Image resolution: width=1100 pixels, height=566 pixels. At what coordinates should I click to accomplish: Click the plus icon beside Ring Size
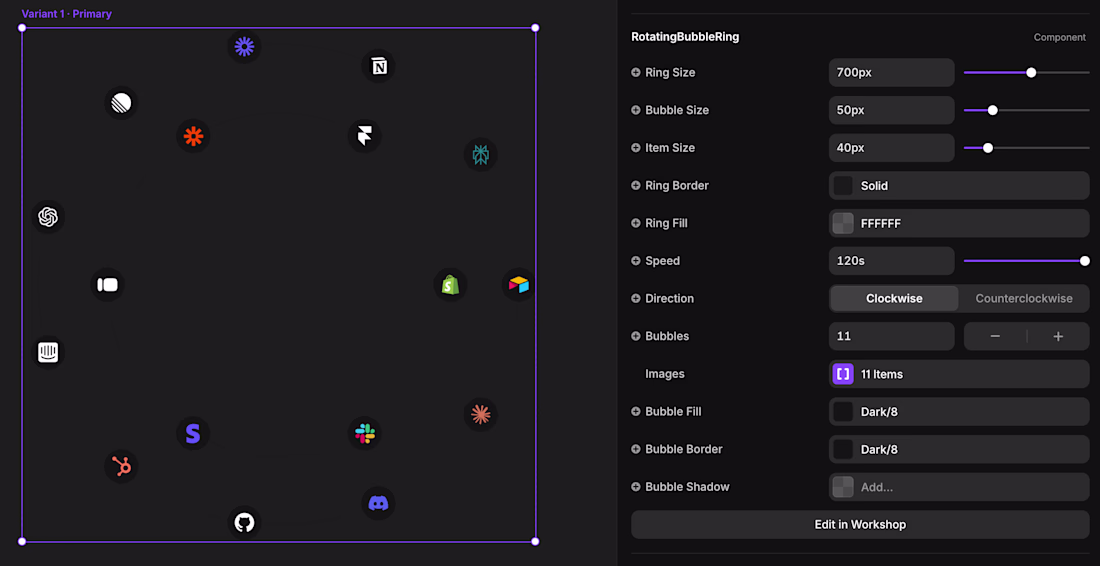pos(636,72)
